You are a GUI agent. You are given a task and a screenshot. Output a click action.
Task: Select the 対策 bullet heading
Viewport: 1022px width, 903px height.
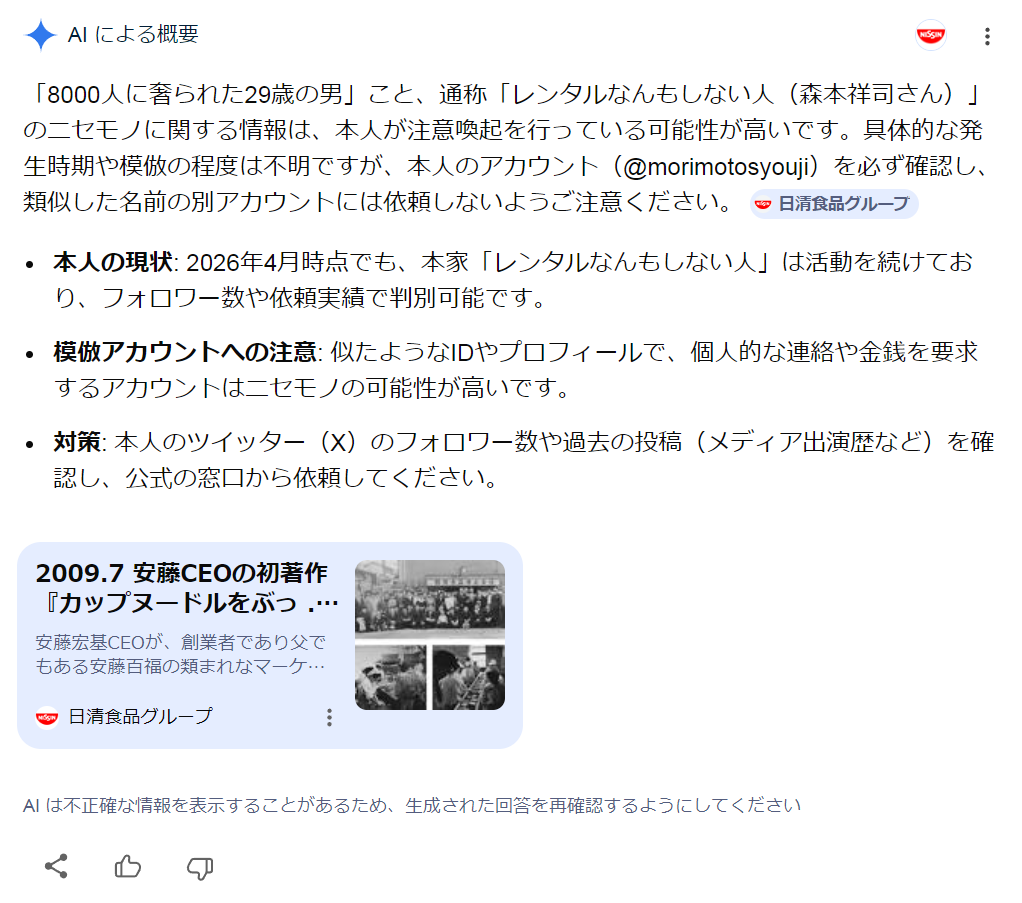point(77,442)
